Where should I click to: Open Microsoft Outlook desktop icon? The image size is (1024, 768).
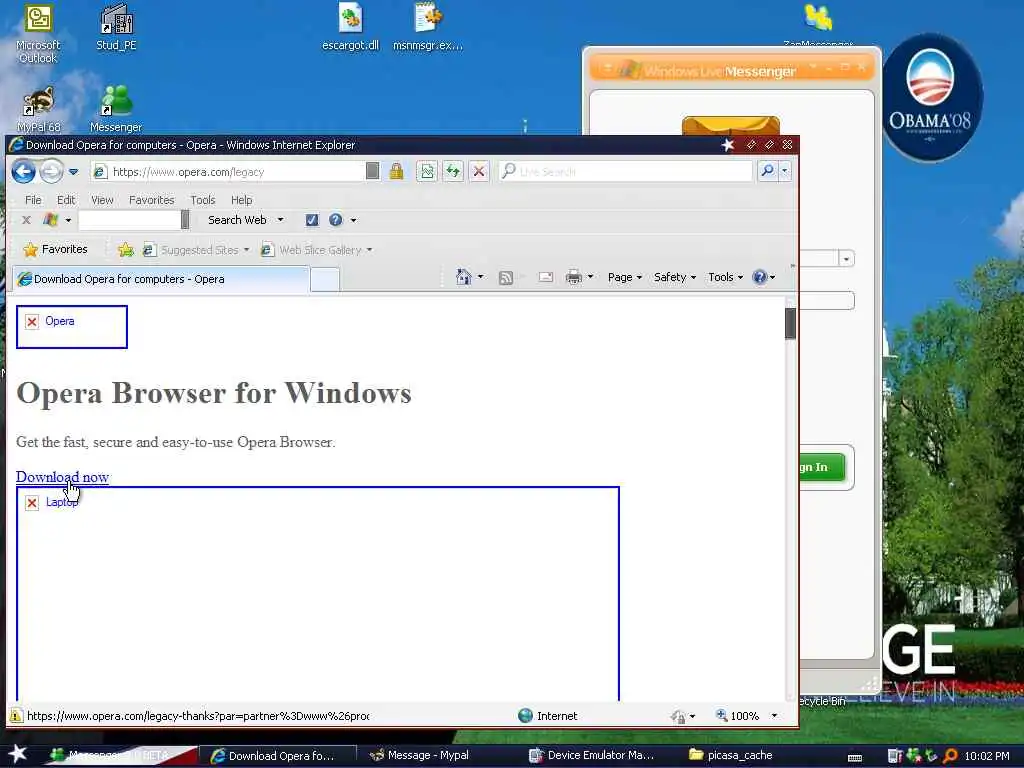38,34
